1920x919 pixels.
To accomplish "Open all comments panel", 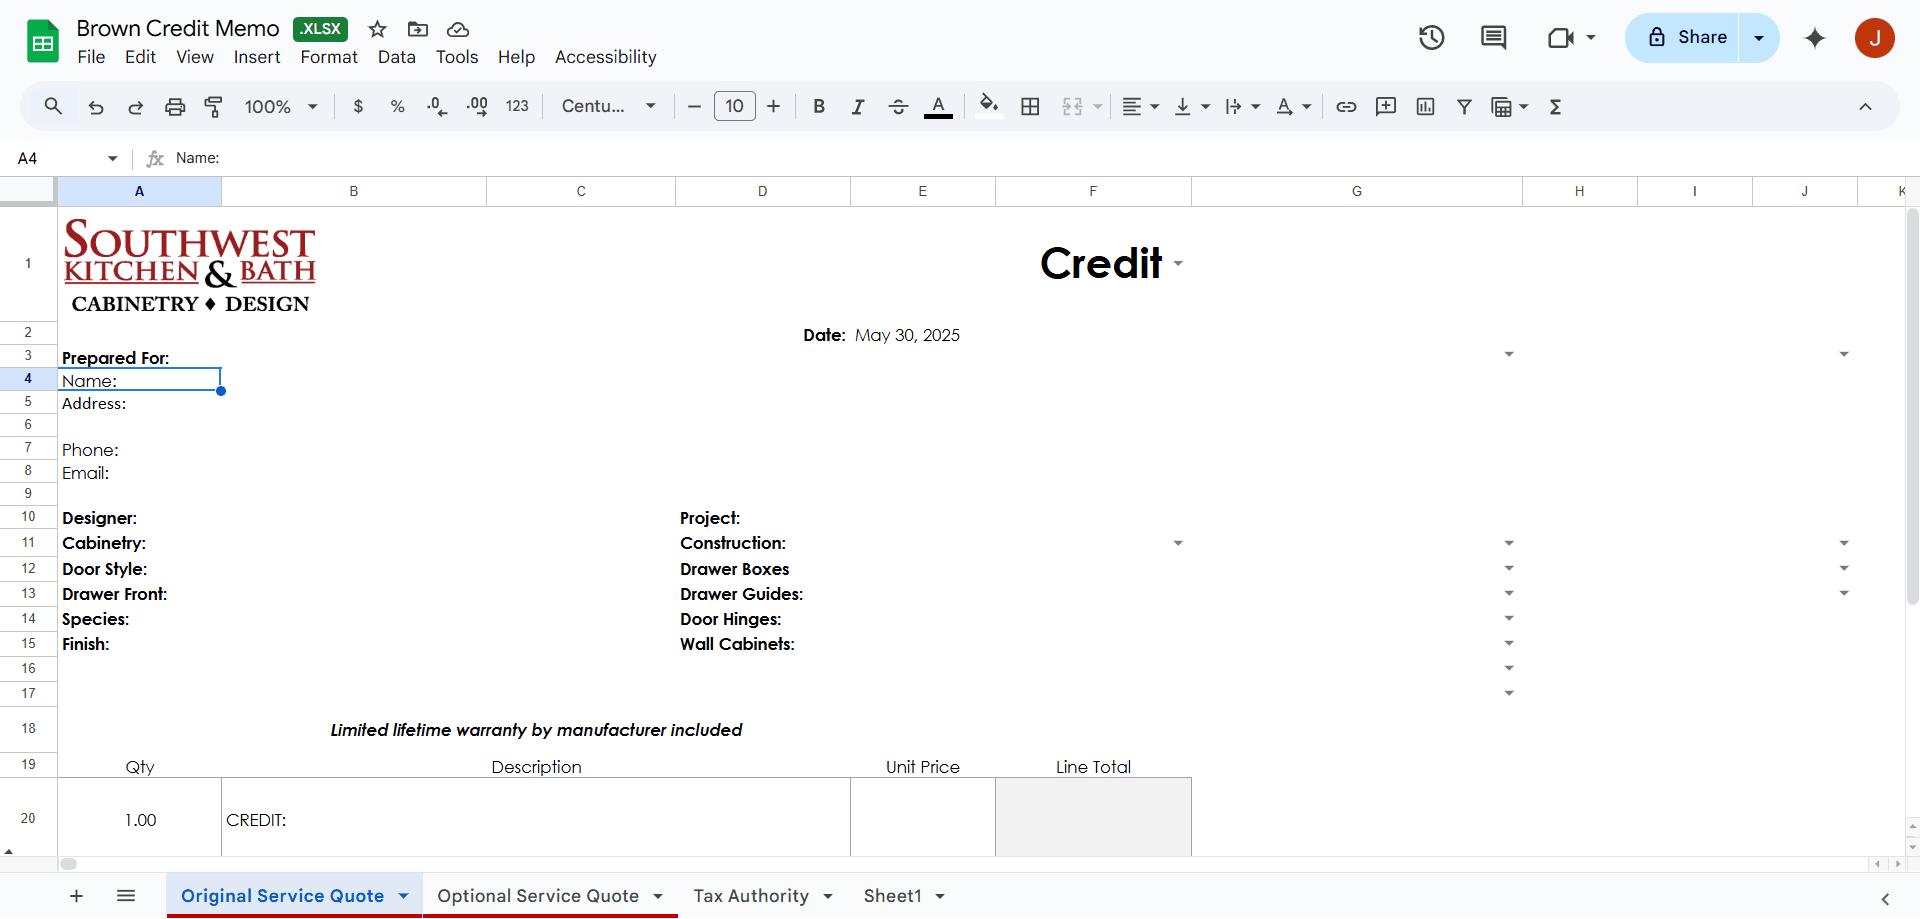I will (x=1493, y=38).
